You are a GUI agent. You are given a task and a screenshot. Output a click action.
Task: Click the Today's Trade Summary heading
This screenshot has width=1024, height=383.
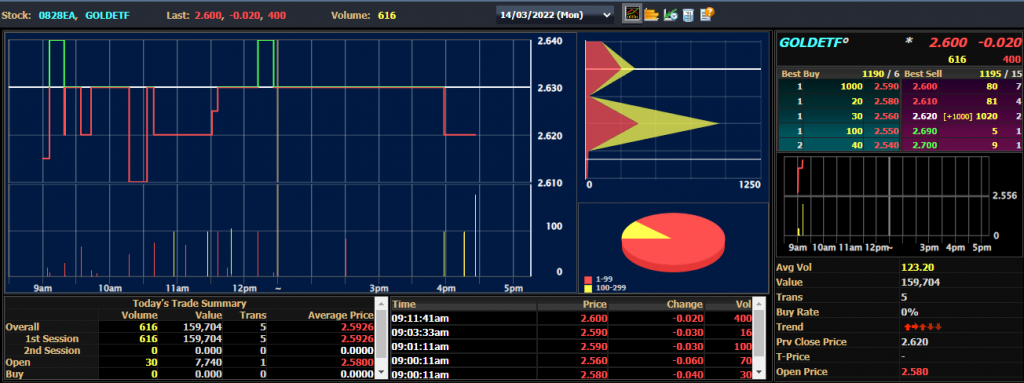tap(189, 303)
